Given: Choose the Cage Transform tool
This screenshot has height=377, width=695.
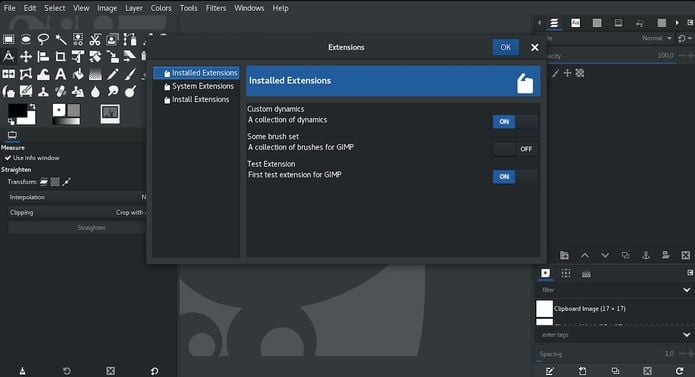Looking at the screenshot, I should coord(26,74).
